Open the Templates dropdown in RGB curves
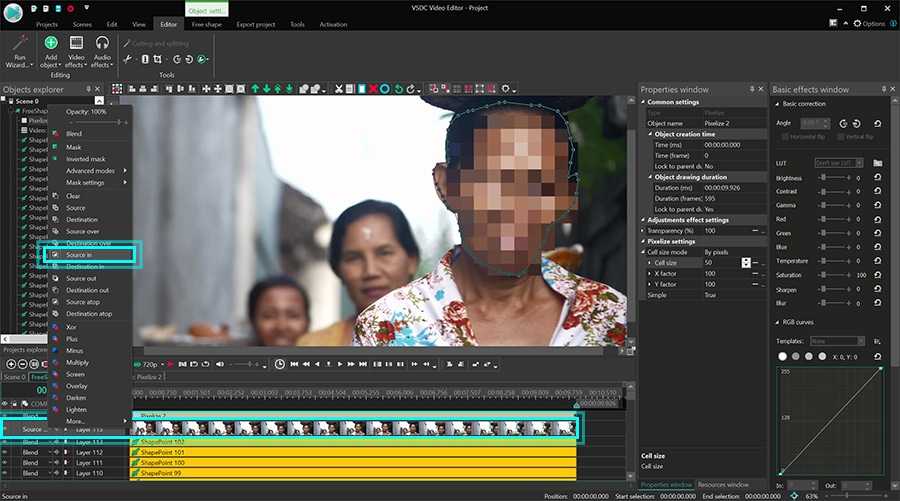The width and height of the screenshot is (900, 501). coord(839,341)
